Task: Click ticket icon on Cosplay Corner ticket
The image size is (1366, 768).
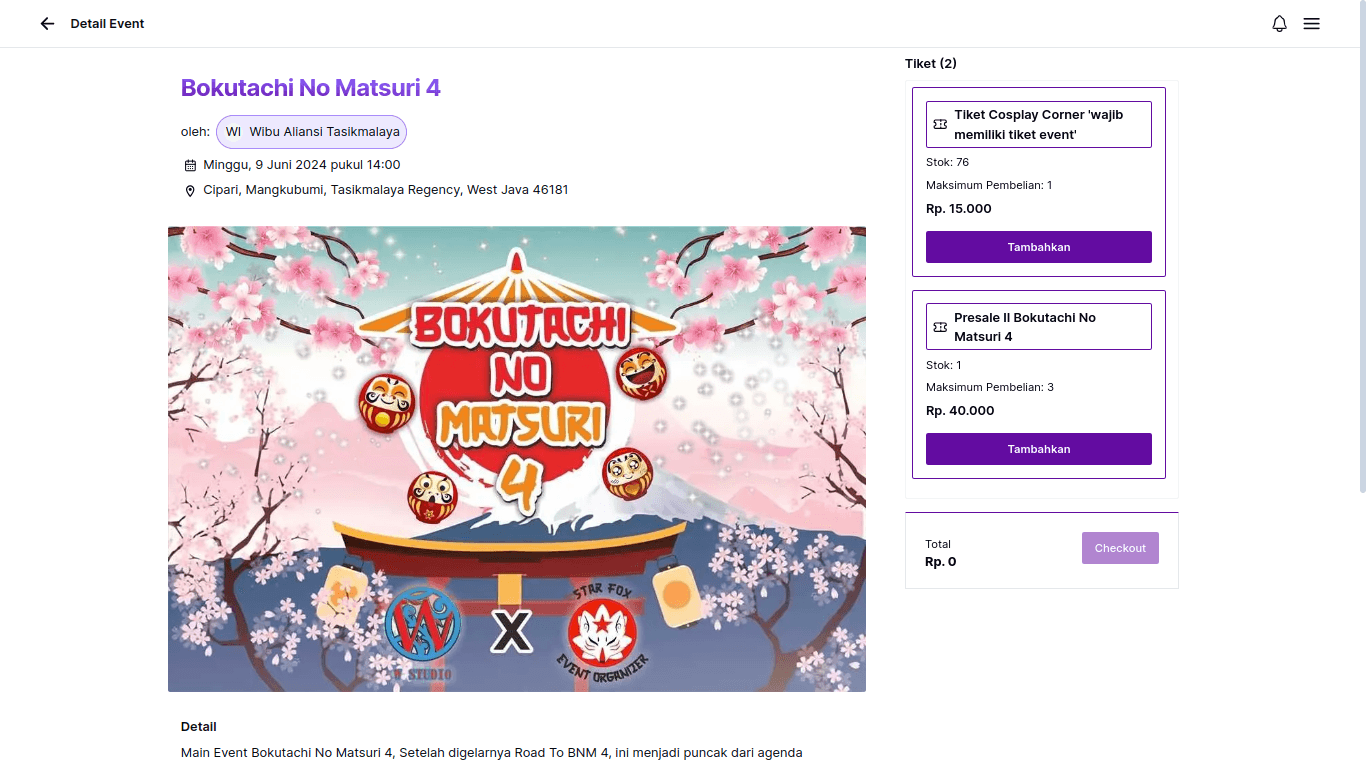Action: [940, 124]
